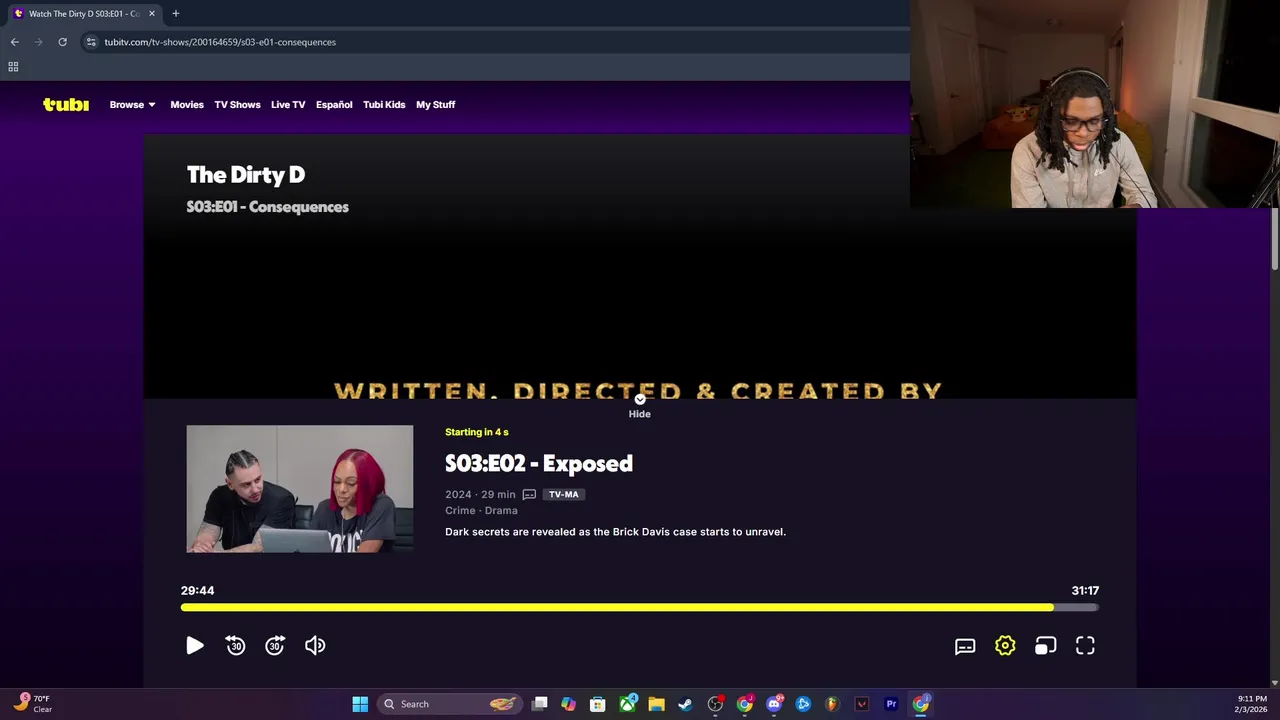Play the video with the play button

point(195,646)
